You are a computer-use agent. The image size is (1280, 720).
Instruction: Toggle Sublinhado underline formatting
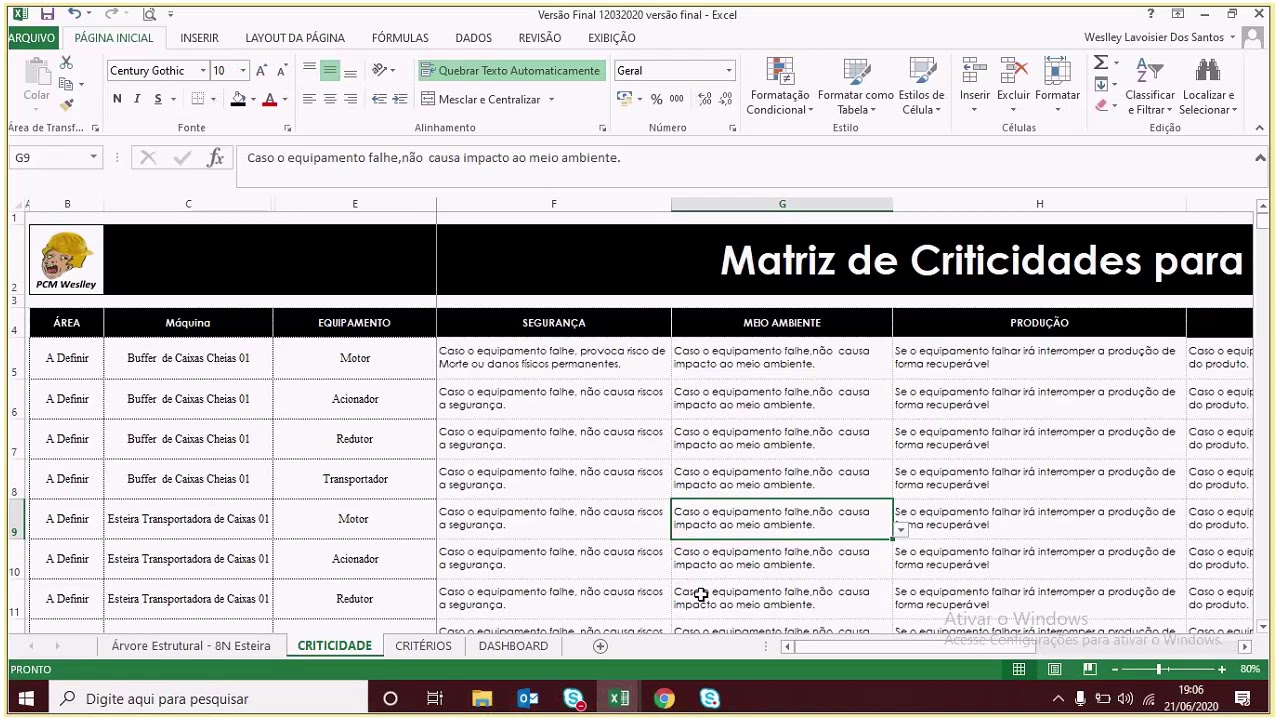tap(157, 99)
